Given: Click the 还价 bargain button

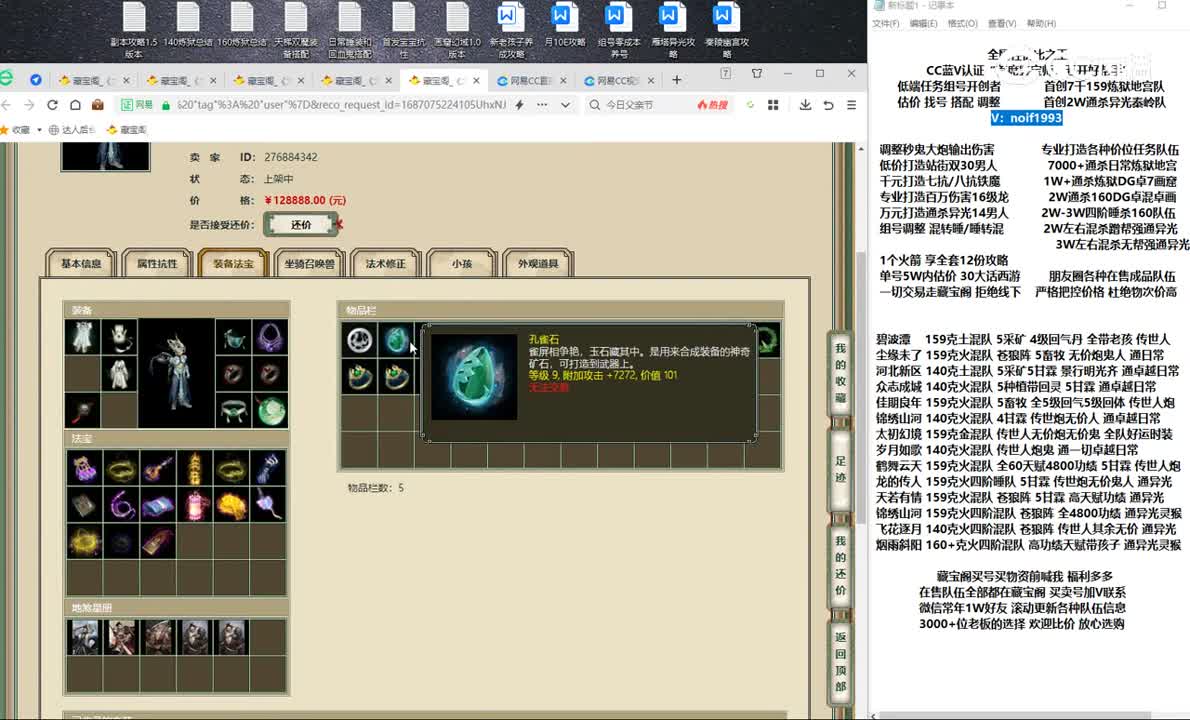Looking at the screenshot, I should pos(300,225).
